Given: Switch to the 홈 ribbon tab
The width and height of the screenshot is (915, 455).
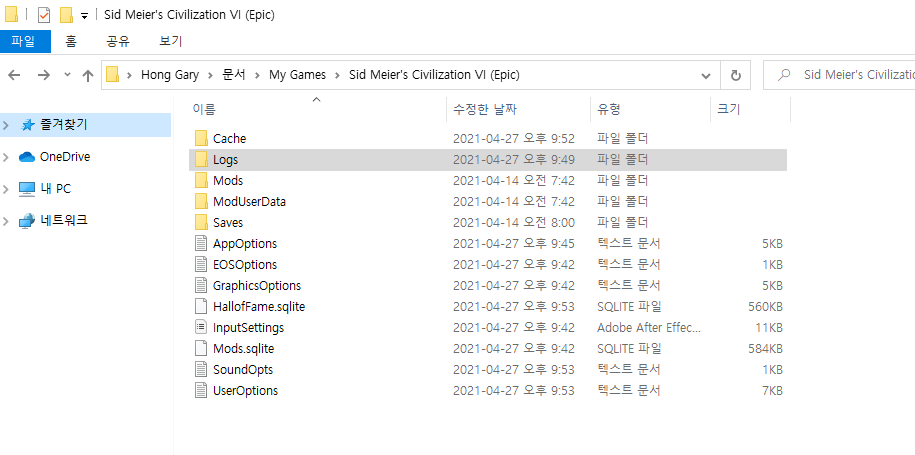Looking at the screenshot, I should click(71, 41).
